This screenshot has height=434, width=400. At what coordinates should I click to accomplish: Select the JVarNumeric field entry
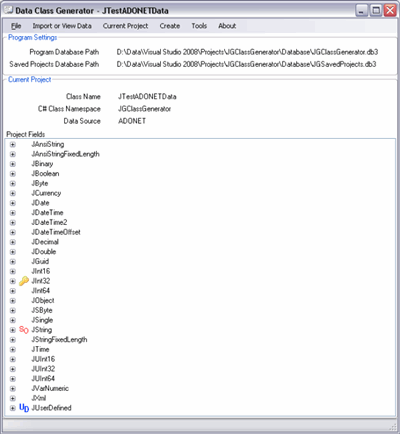tap(50, 388)
